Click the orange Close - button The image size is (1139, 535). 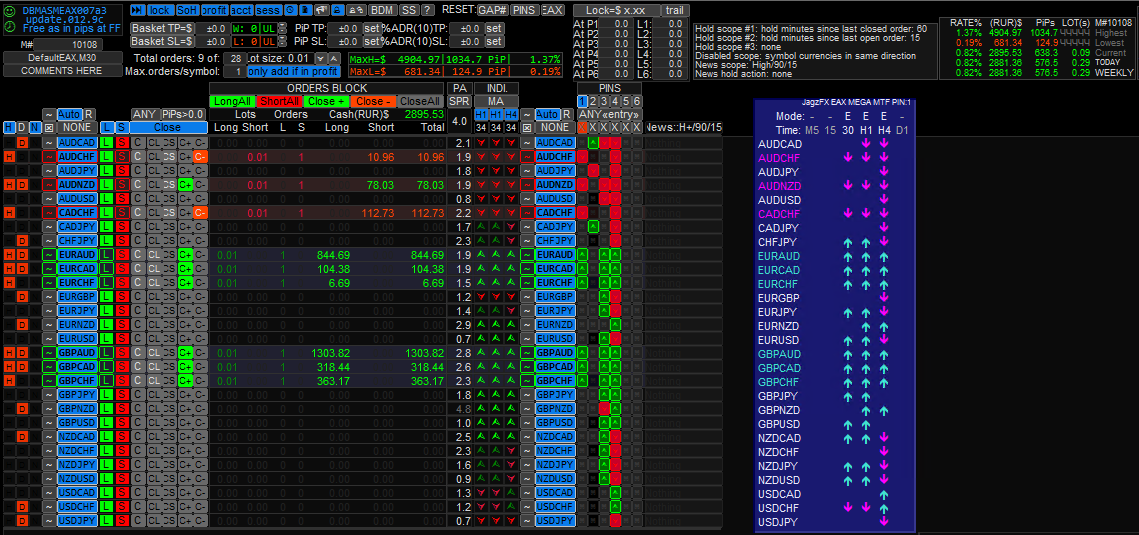[x=373, y=101]
